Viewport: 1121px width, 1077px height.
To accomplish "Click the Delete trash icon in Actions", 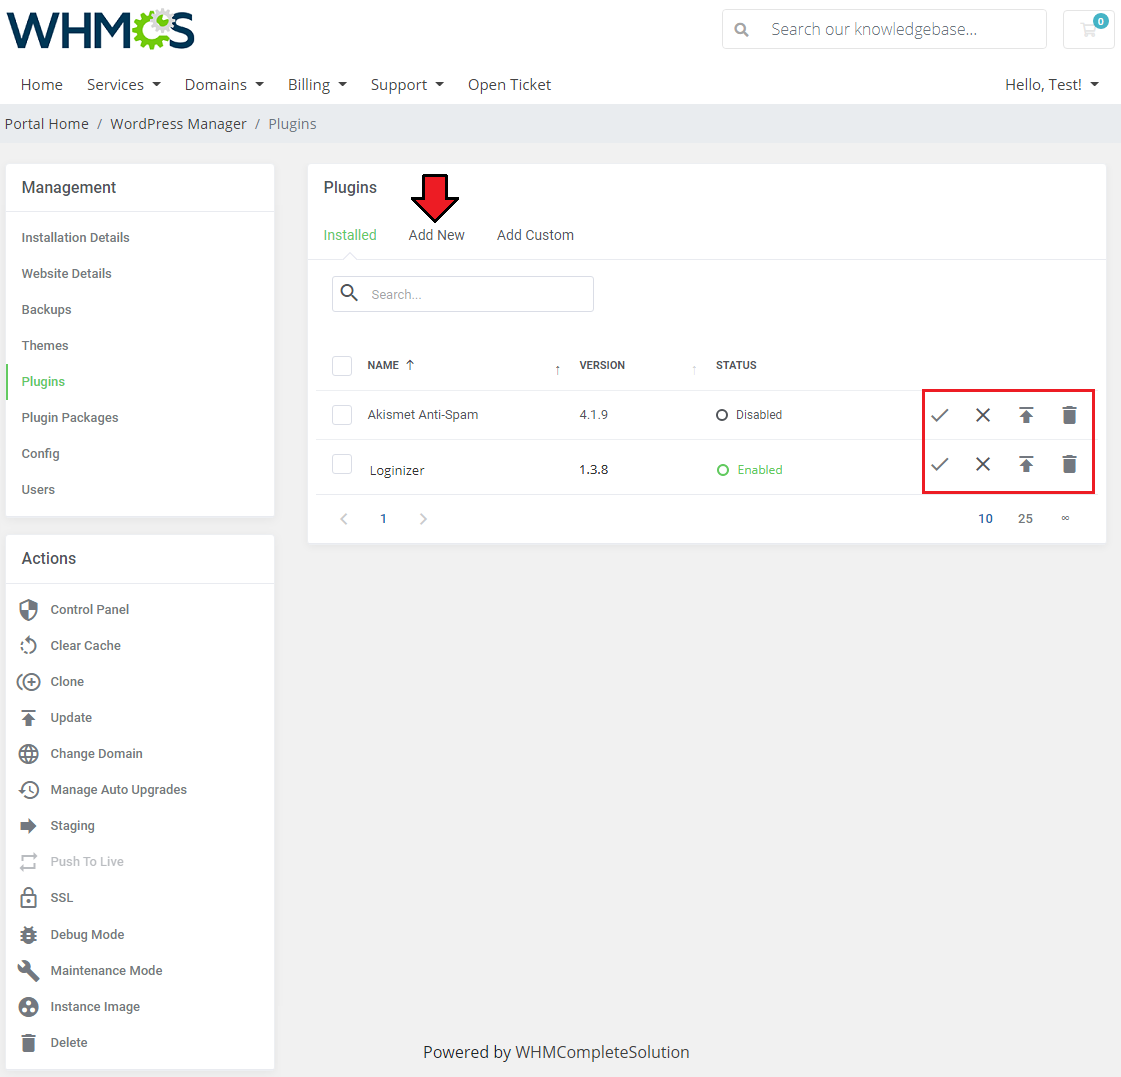I will click(29, 1043).
